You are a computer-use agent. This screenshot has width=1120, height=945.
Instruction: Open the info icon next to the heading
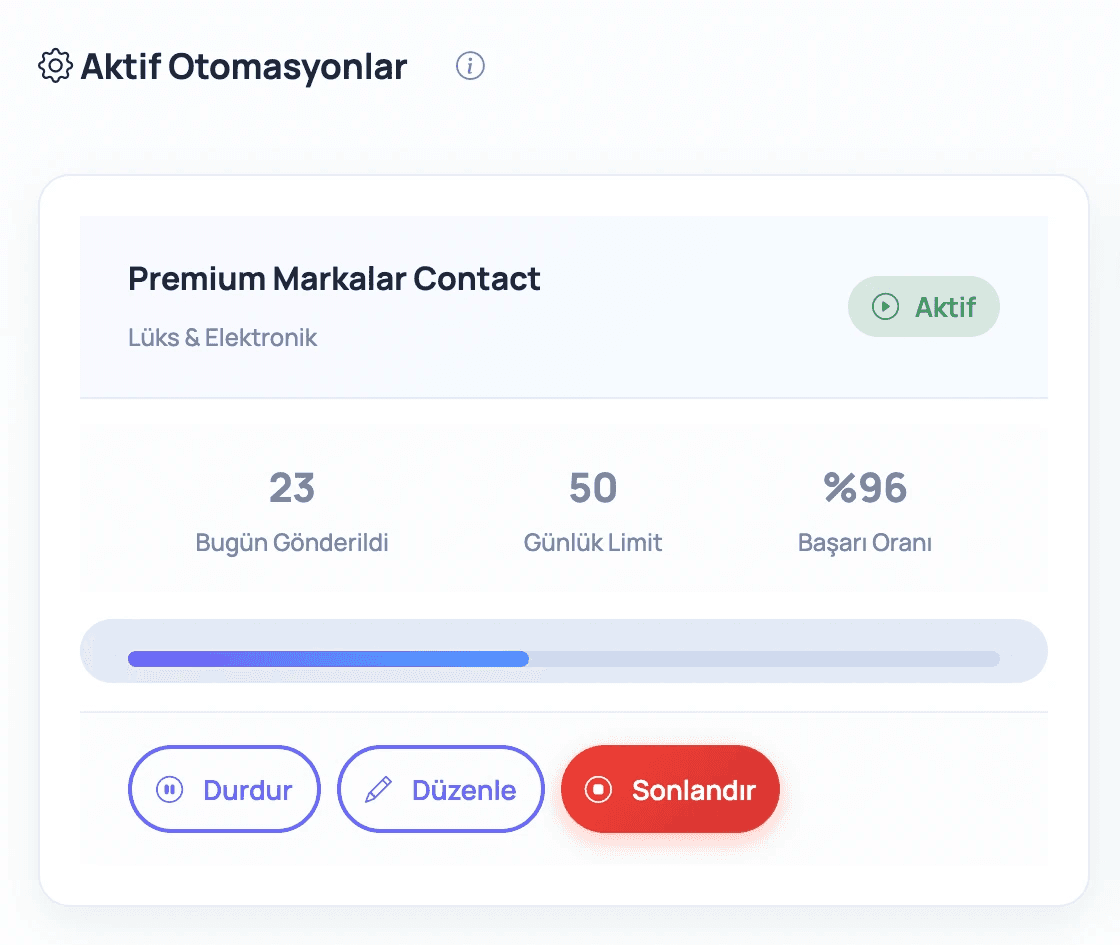click(x=470, y=66)
